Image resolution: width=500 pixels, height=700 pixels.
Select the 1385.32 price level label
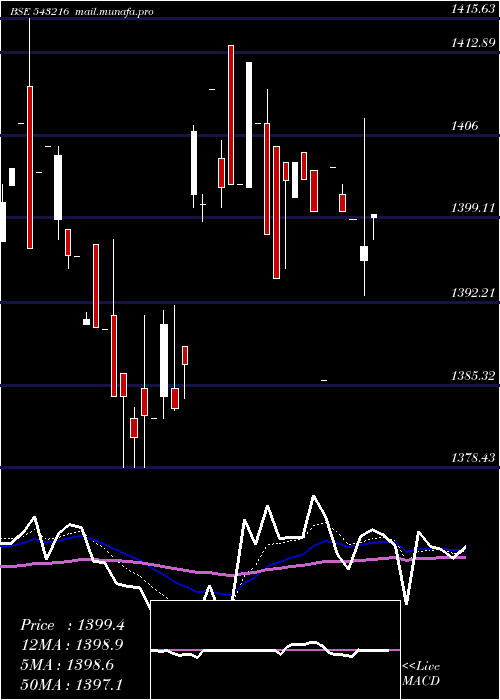tap(473, 376)
